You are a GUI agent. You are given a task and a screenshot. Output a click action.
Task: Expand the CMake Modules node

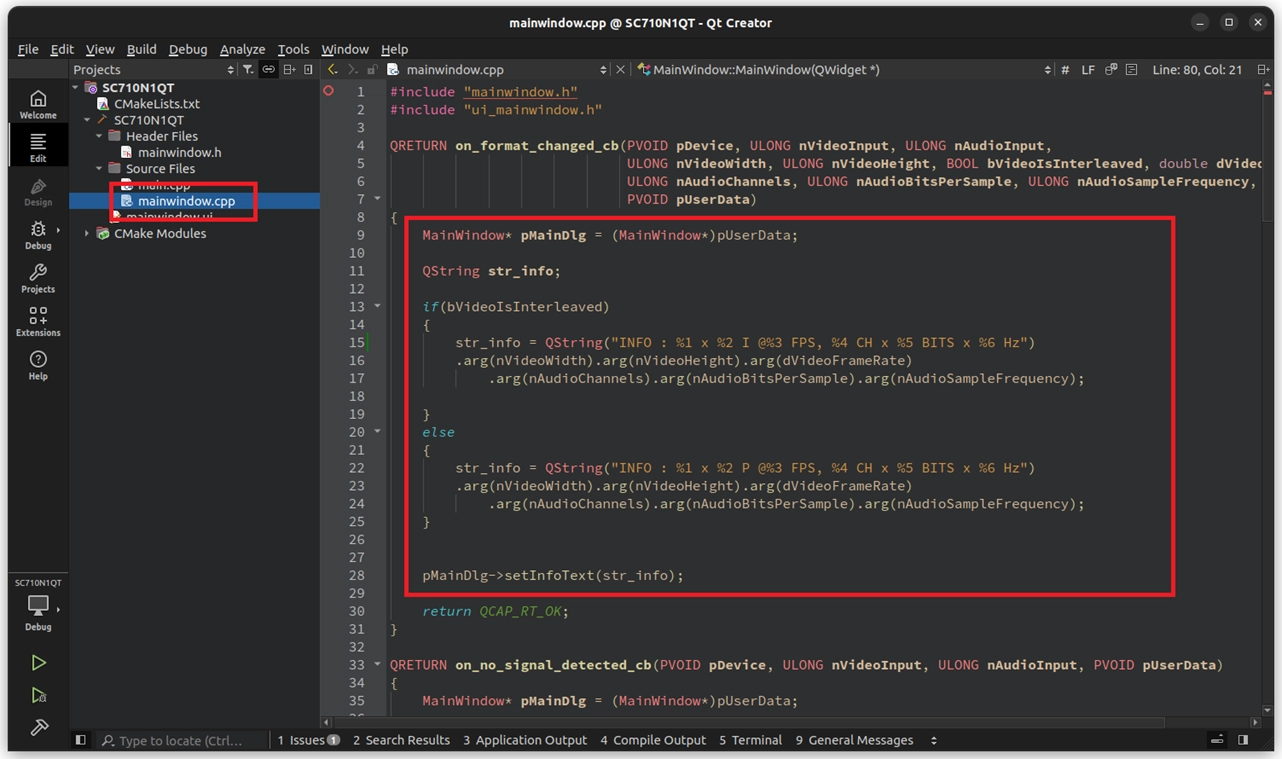click(x=87, y=233)
